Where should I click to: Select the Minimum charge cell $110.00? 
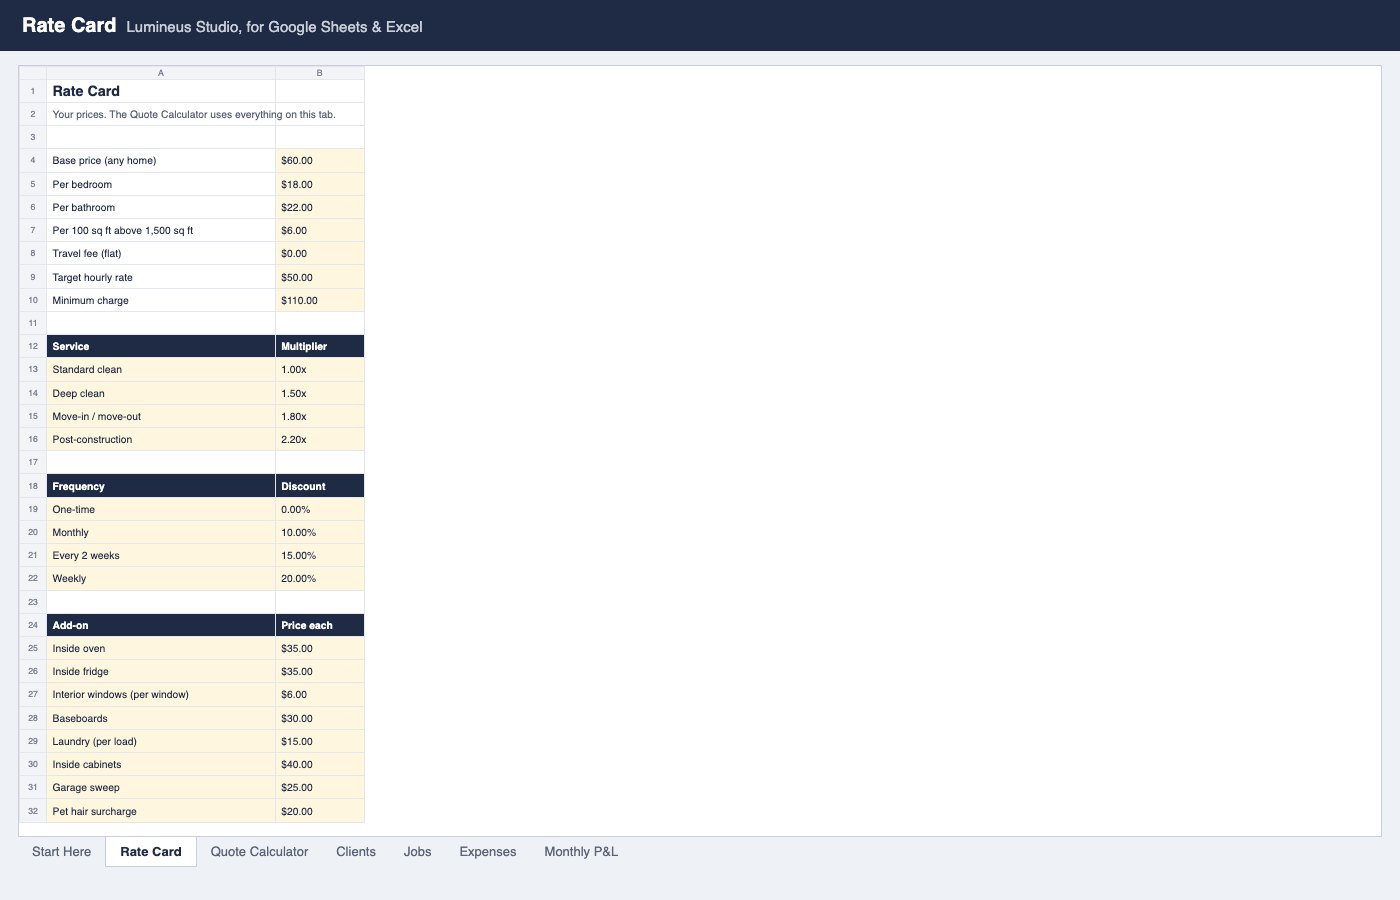coord(320,300)
